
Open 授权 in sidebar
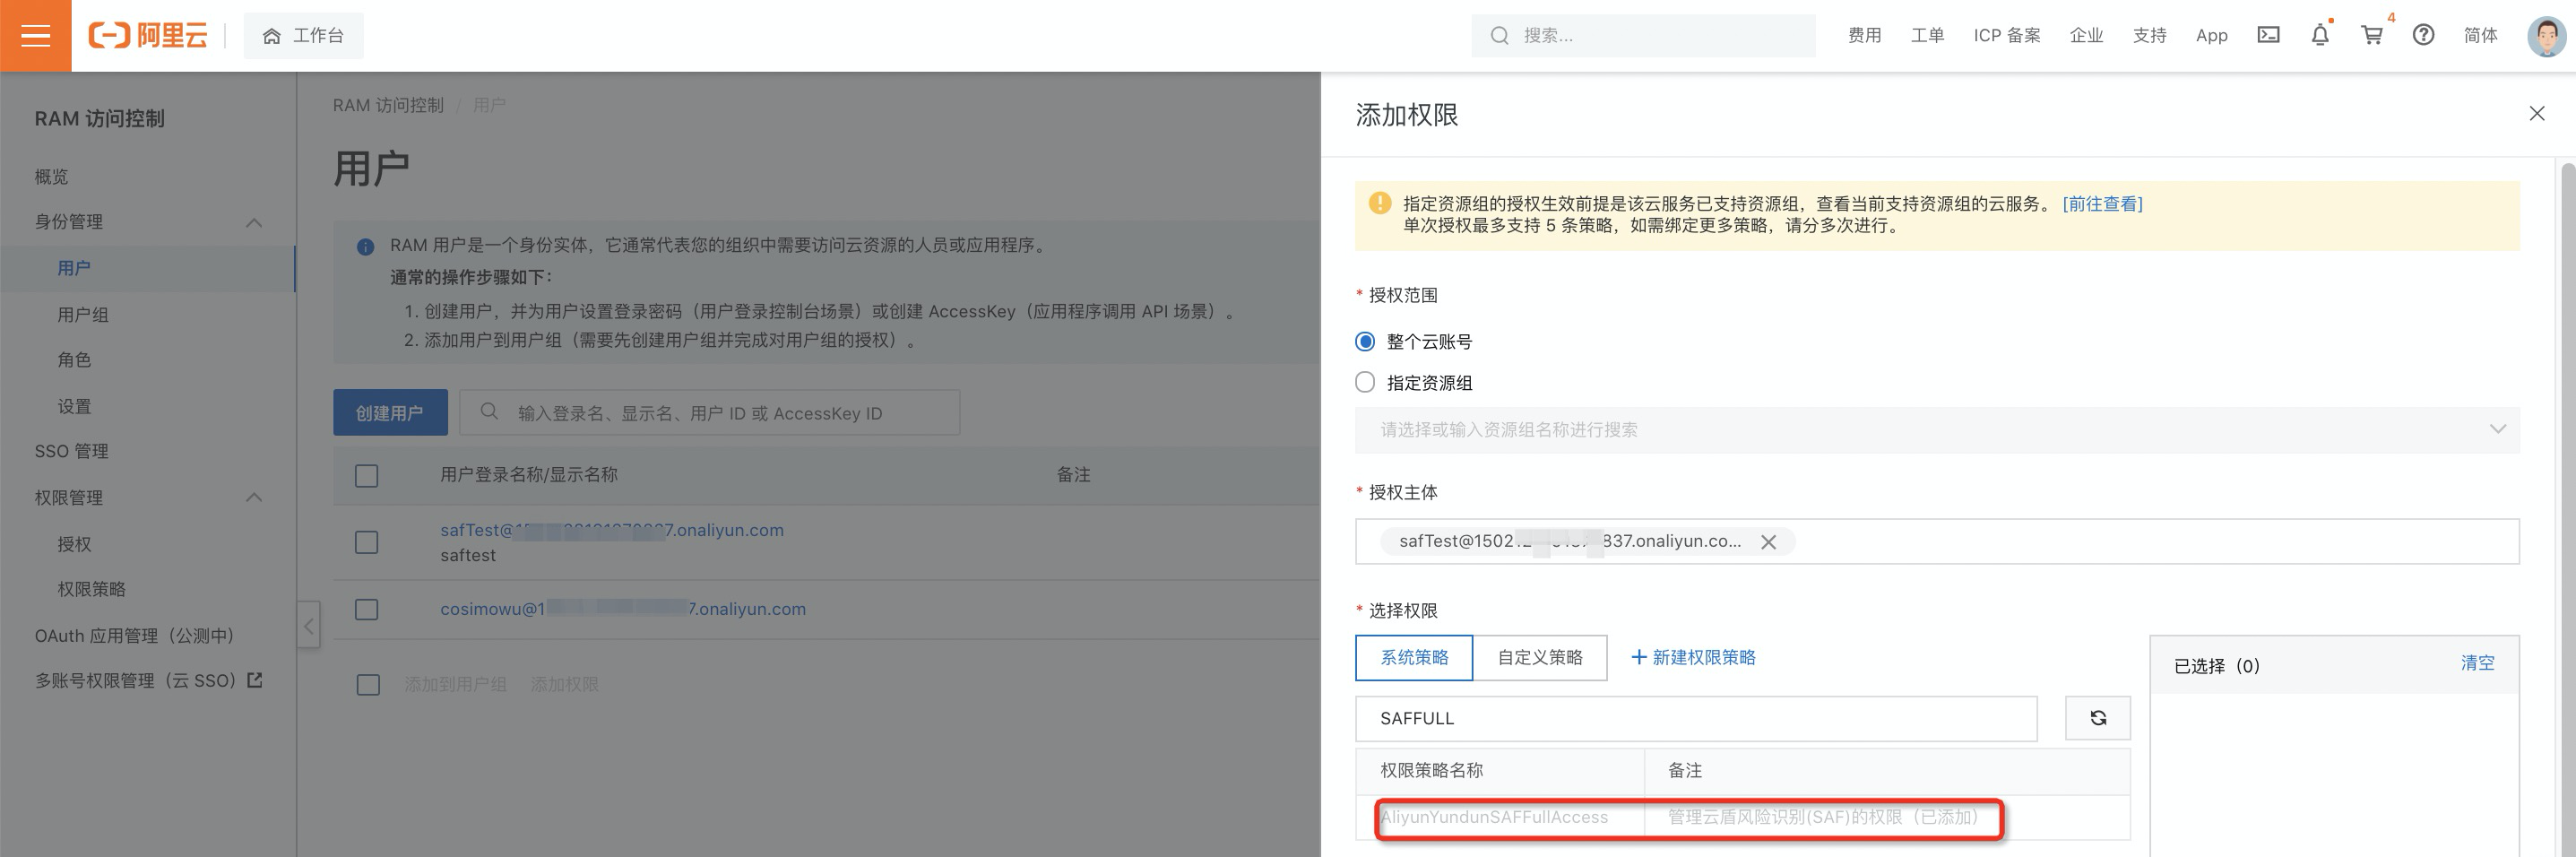coord(74,545)
